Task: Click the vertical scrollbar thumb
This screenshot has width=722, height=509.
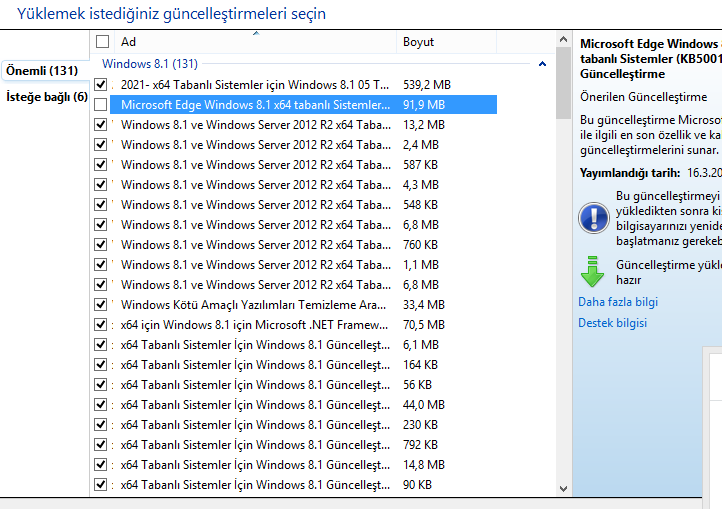Action: pyautogui.click(x=563, y=83)
